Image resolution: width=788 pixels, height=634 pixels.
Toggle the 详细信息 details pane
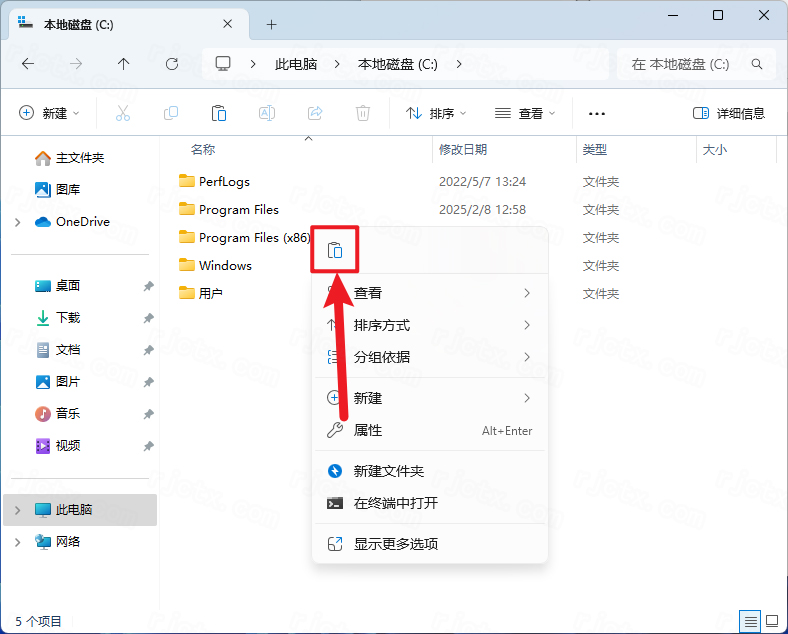(x=729, y=114)
